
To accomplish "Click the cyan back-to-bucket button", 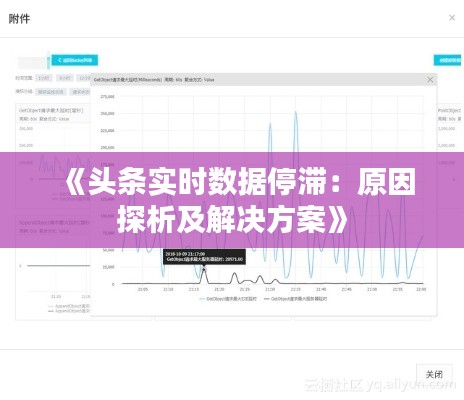I will pos(75,60).
